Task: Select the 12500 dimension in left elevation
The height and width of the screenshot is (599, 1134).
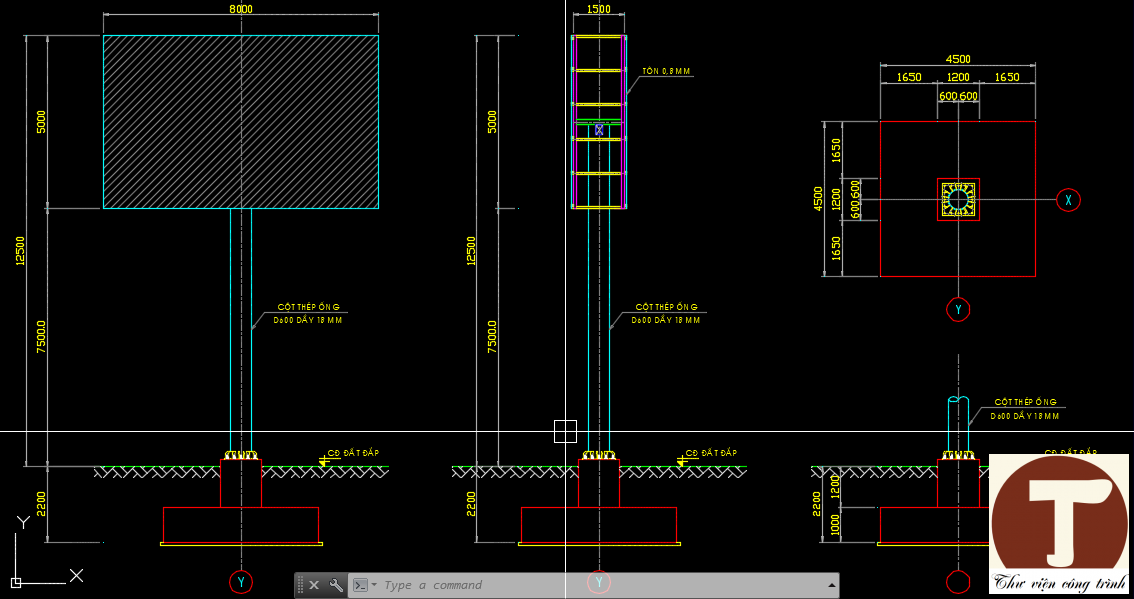Action: pyautogui.click(x=19, y=251)
